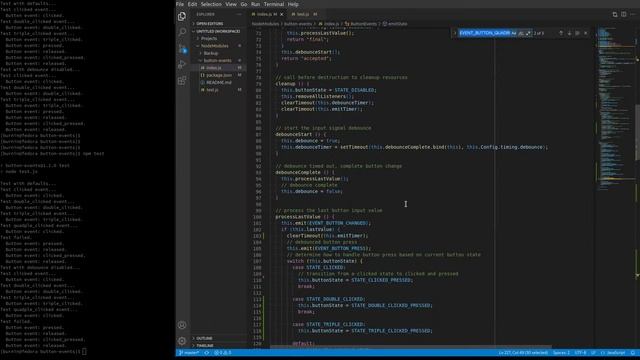Click the index.js breadcrumb segment

coord(329,24)
